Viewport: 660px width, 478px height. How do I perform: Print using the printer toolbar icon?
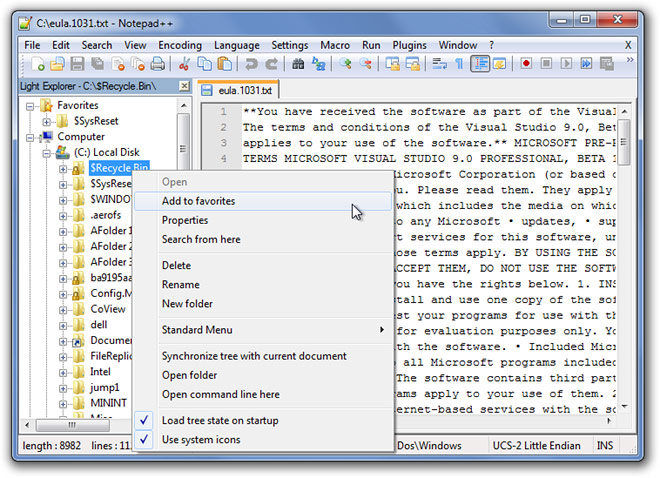158,64
